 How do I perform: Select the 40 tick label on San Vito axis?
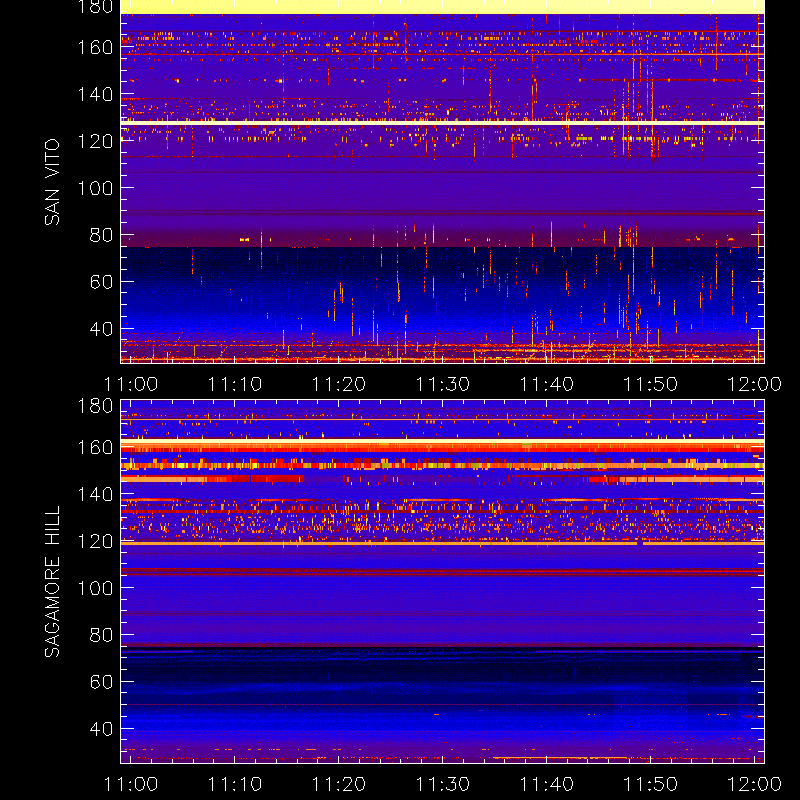101,329
